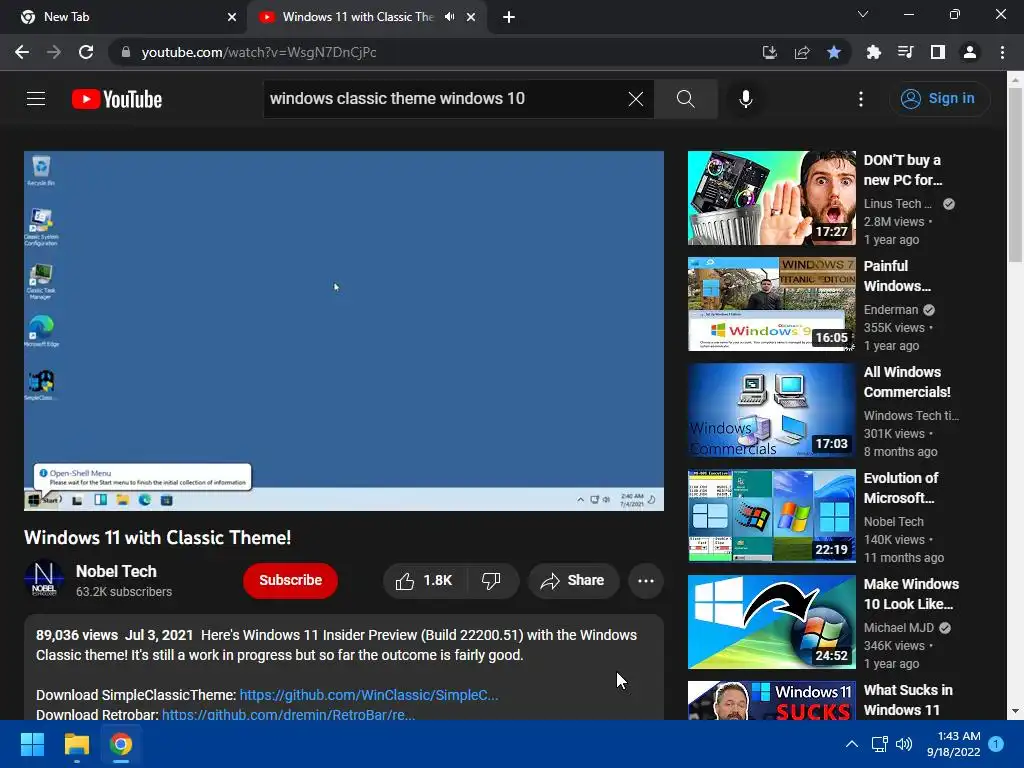This screenshot has height=768, width=1024.
Task: Open Evolution of Microsoft thumbnail
Action: [x=771, y=516]
